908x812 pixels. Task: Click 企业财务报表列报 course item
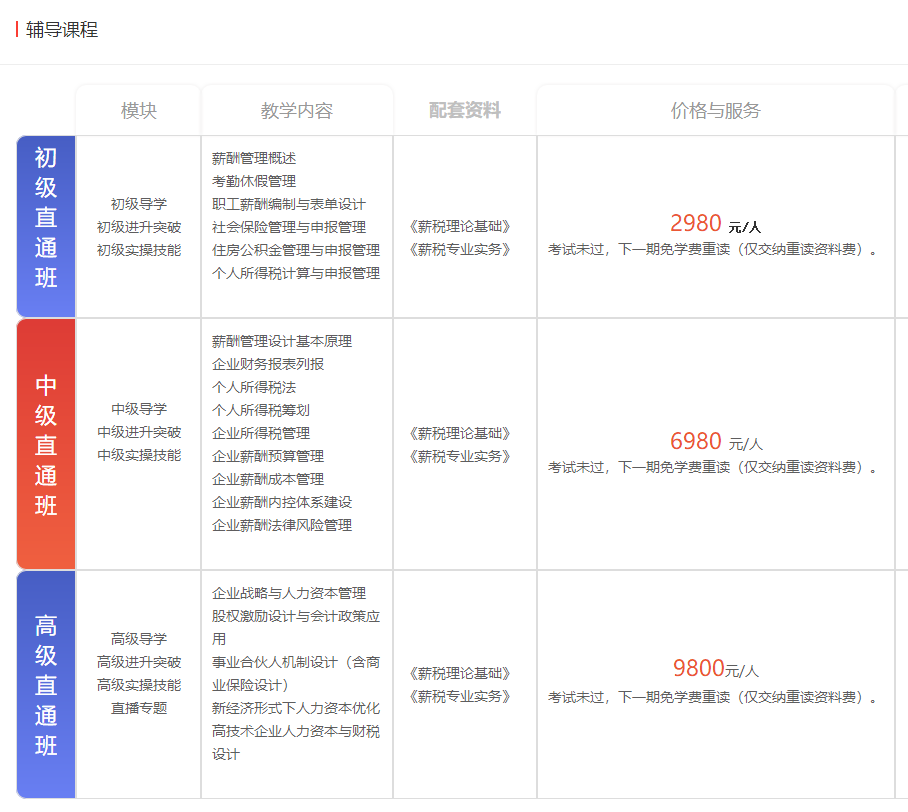pos(268,364)
